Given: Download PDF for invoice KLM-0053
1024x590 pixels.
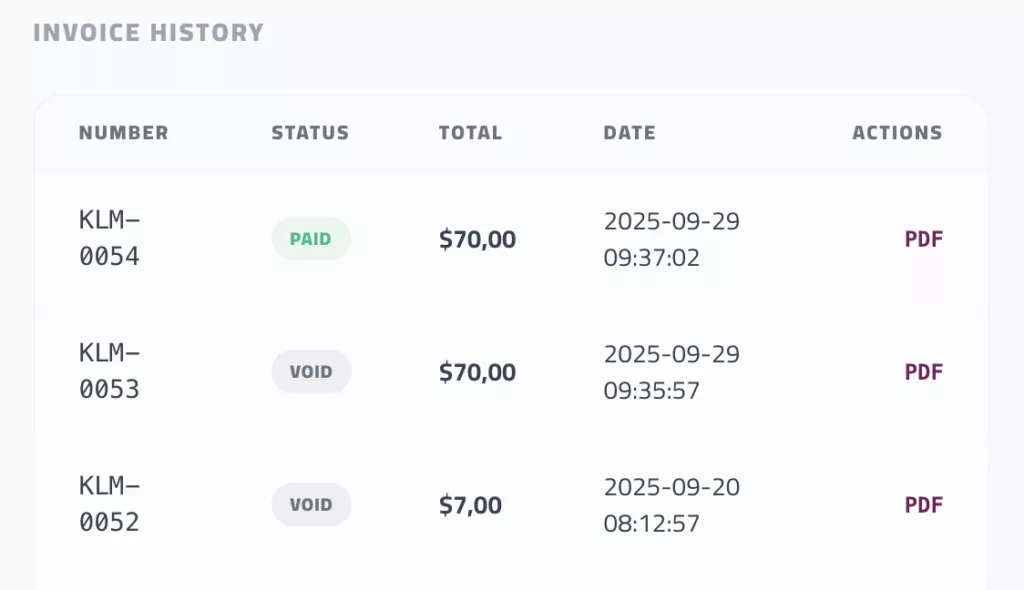Looking at the screenshot, I should [922, 371].
